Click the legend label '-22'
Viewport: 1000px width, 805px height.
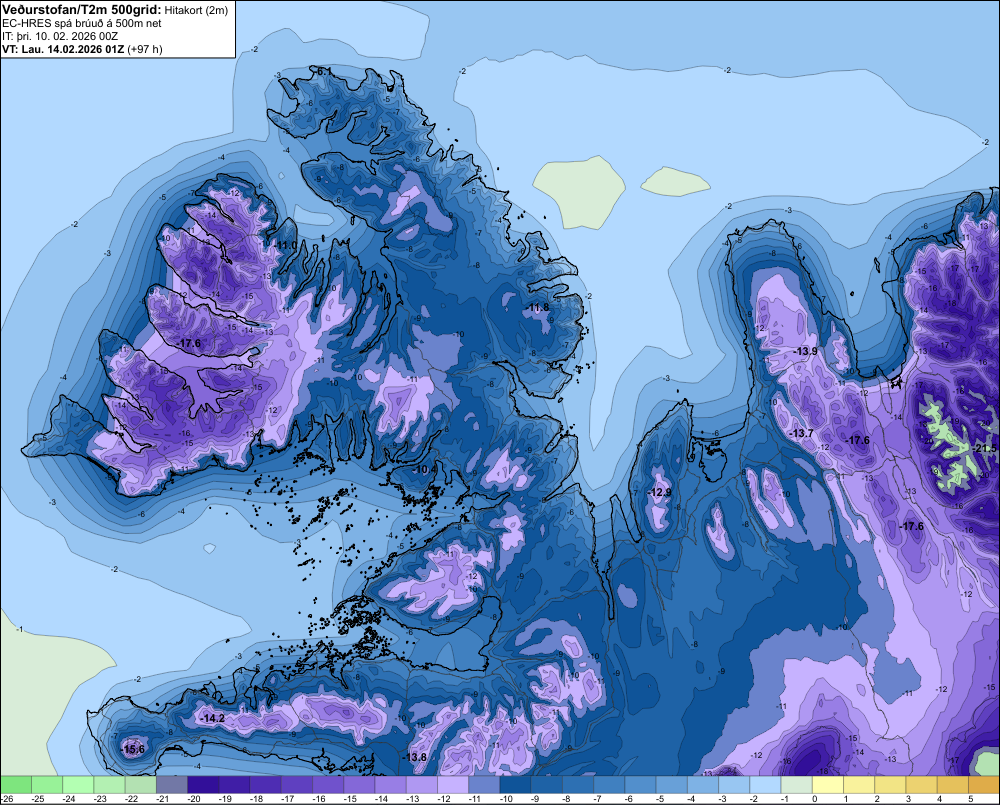[132, 799]
